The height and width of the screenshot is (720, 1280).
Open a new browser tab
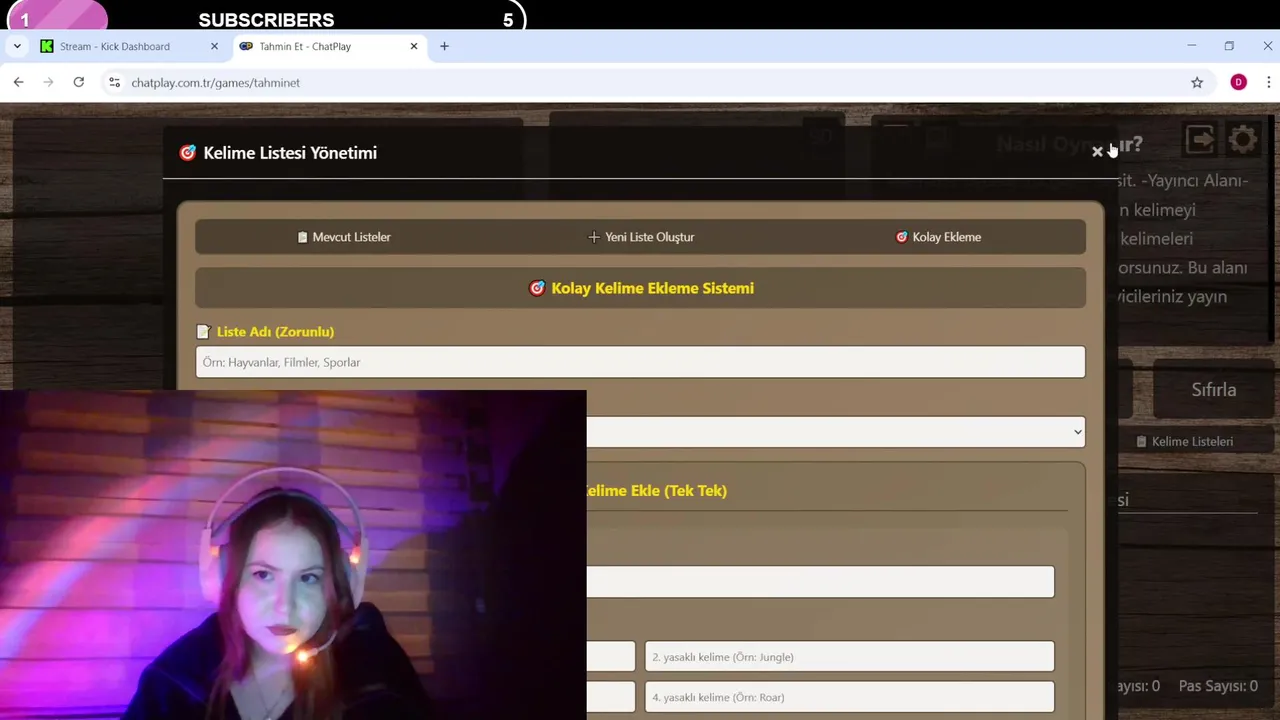click(444, 46)
